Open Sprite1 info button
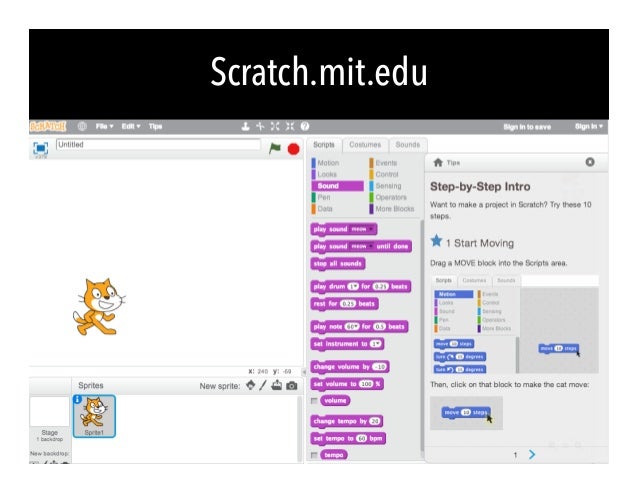The height and width of the screenshot is (493, 638). pos(77,399)
